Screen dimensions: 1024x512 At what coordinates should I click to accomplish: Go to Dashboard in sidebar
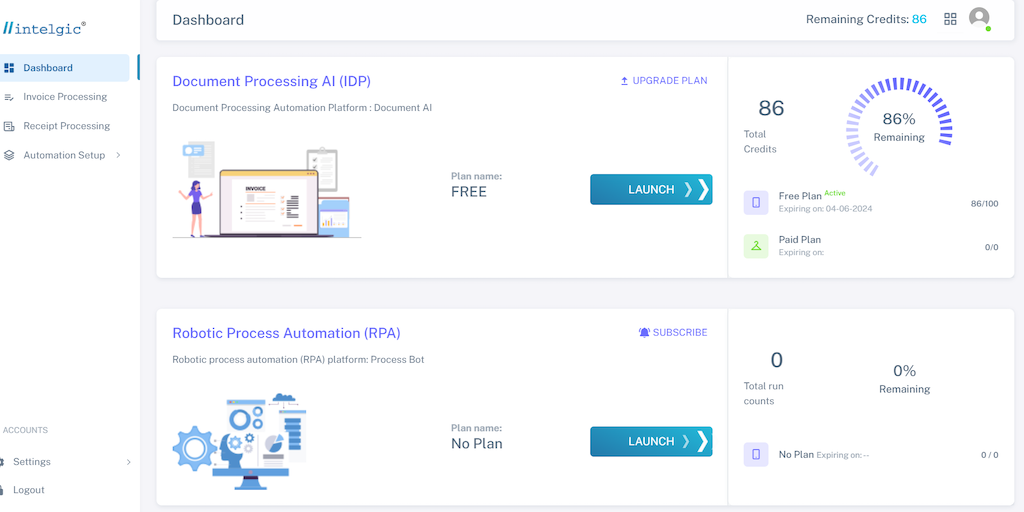(x=65, y=68)
